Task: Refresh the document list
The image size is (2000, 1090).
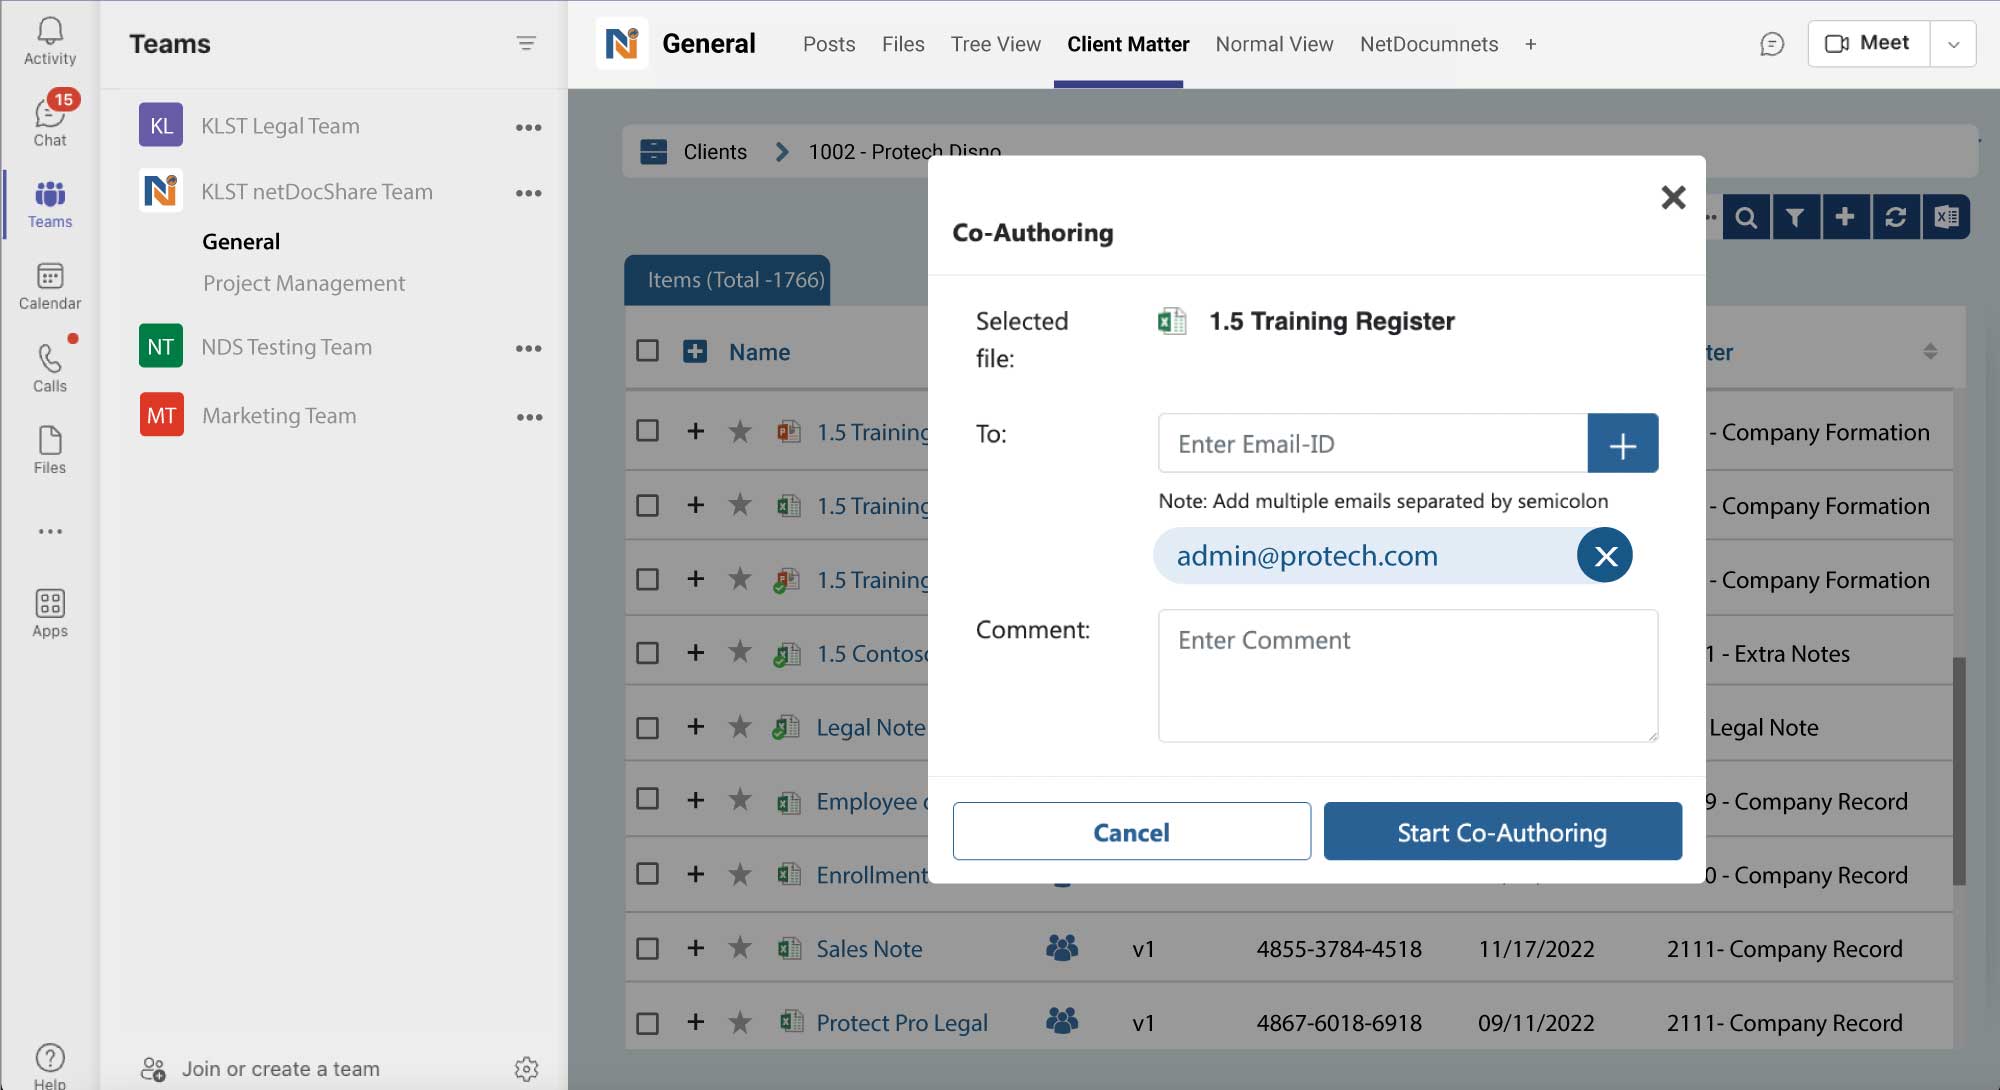Action: (1895, 217)
